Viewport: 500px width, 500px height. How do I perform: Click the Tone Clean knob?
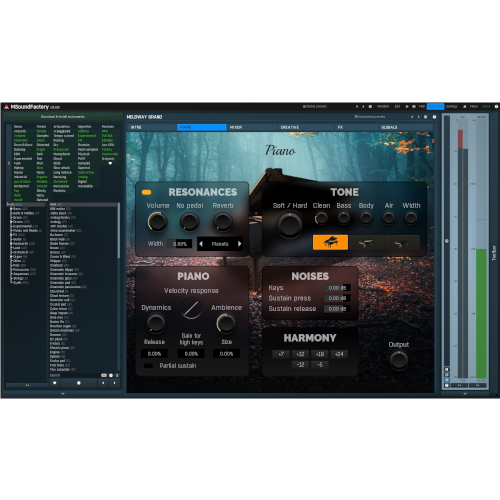click(321, 219)
